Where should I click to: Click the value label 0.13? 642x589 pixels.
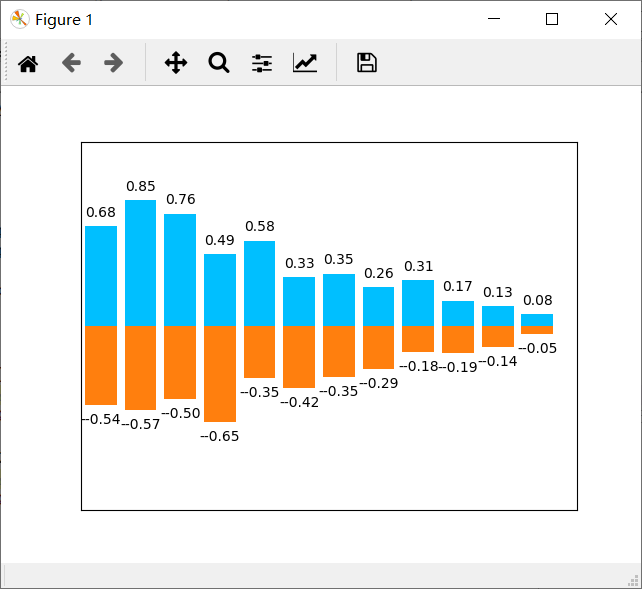(x=498, y=292)
